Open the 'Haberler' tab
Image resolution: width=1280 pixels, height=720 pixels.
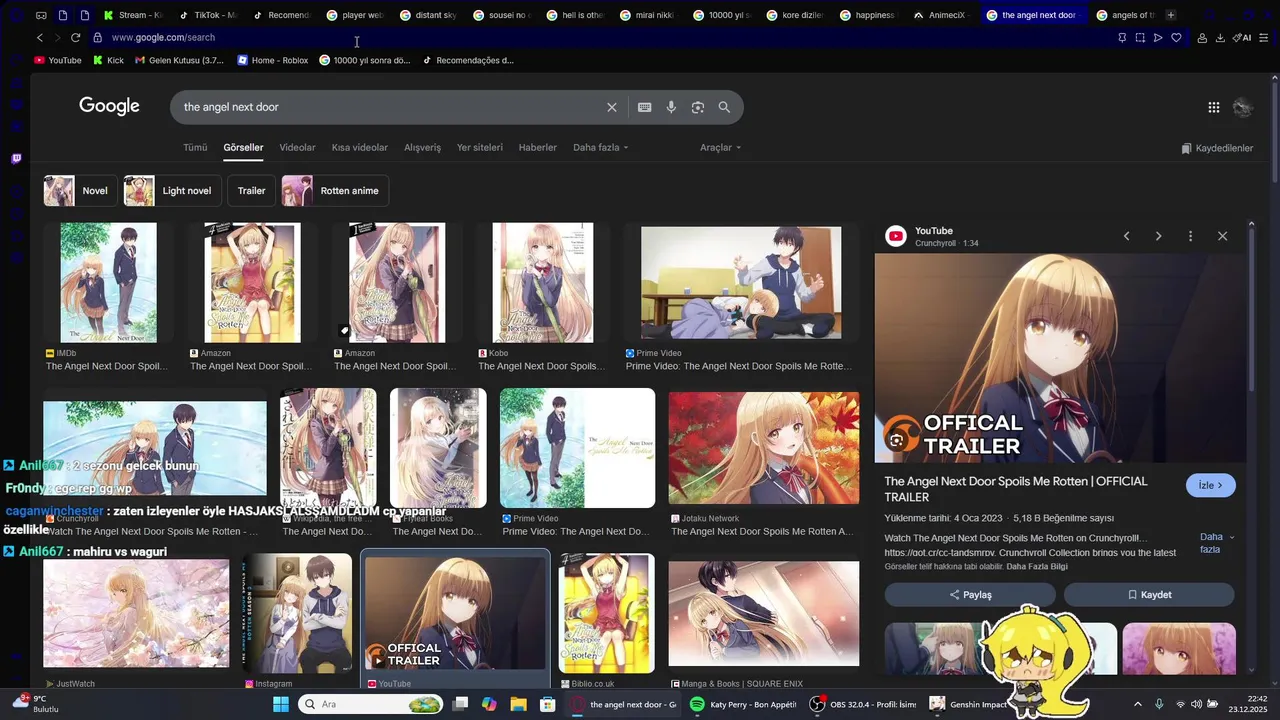tap(537, 147)
